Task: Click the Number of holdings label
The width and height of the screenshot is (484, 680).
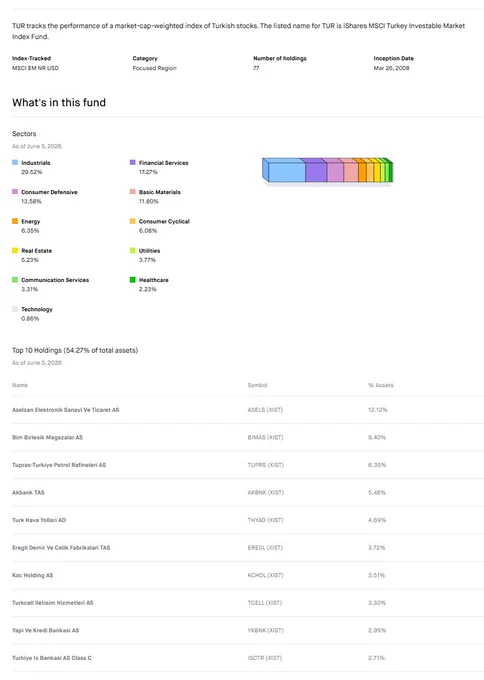Action: click(280, 58)
